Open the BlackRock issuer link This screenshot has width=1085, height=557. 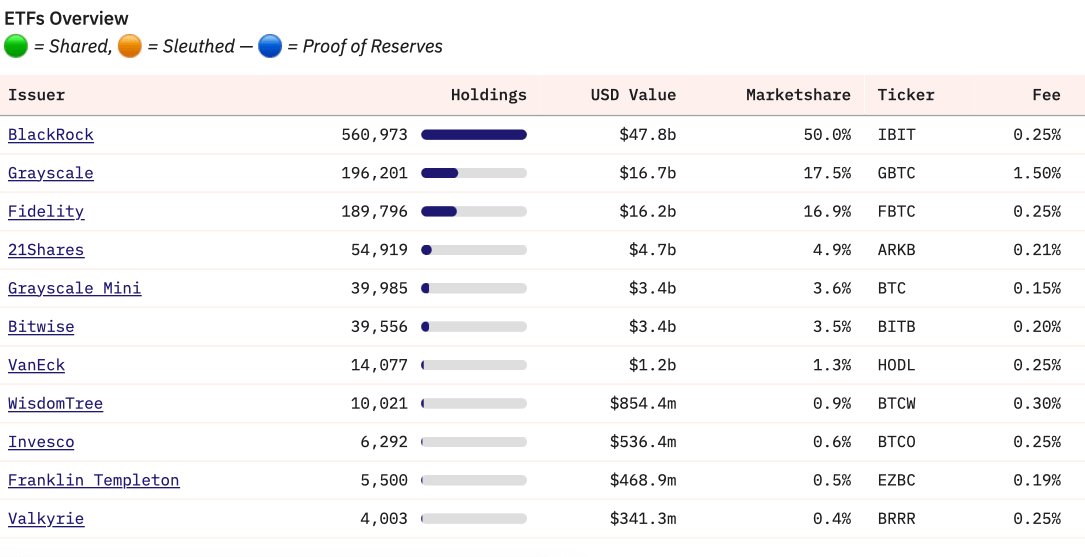pos(51,134)
